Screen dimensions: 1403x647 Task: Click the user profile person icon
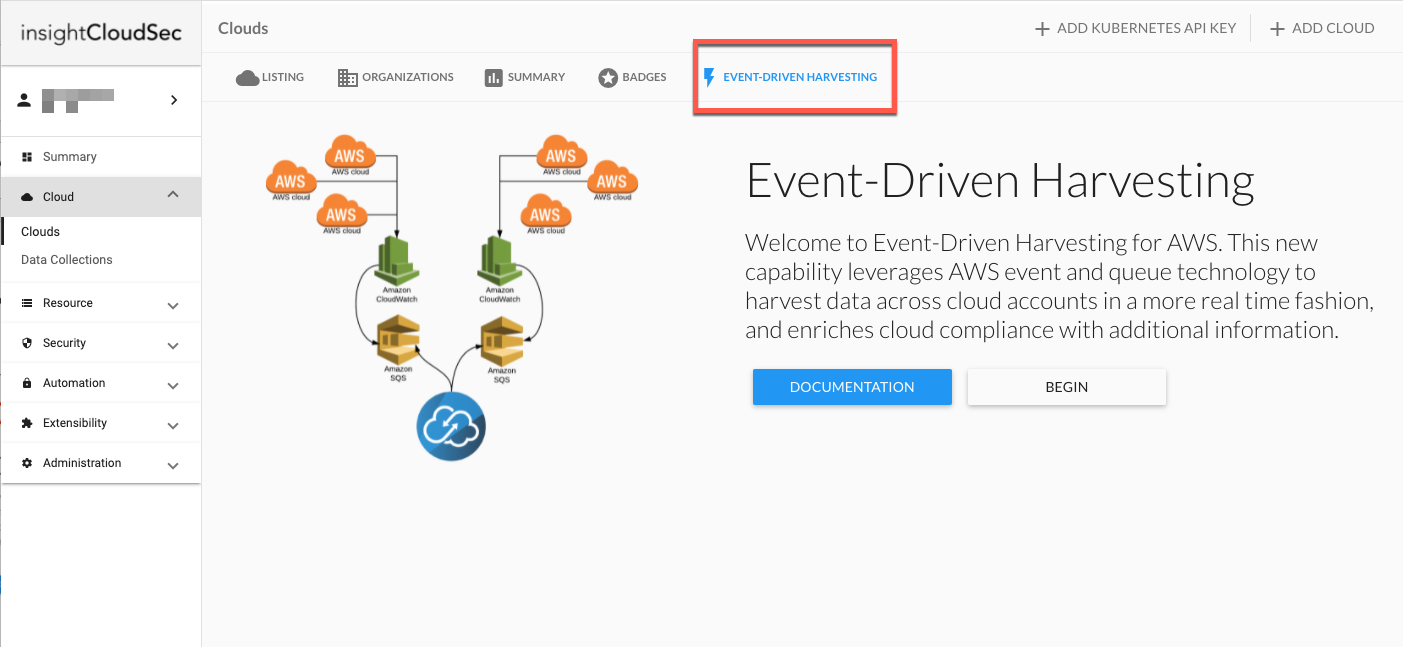25,100
